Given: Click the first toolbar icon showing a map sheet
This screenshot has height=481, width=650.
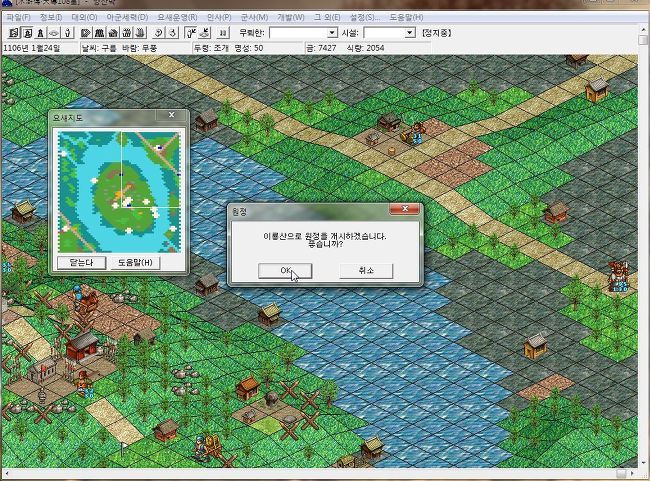Looking at the screenshot, I should tap(14, 32).
